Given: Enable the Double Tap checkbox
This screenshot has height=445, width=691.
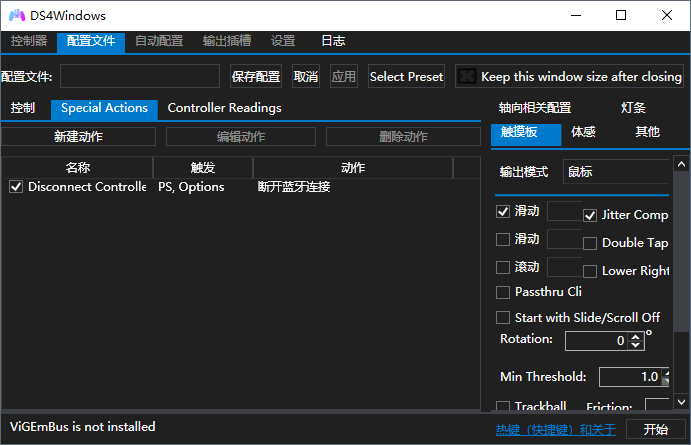Looking at the screenshot, I should pyautogui.click(x=590, y=243).
